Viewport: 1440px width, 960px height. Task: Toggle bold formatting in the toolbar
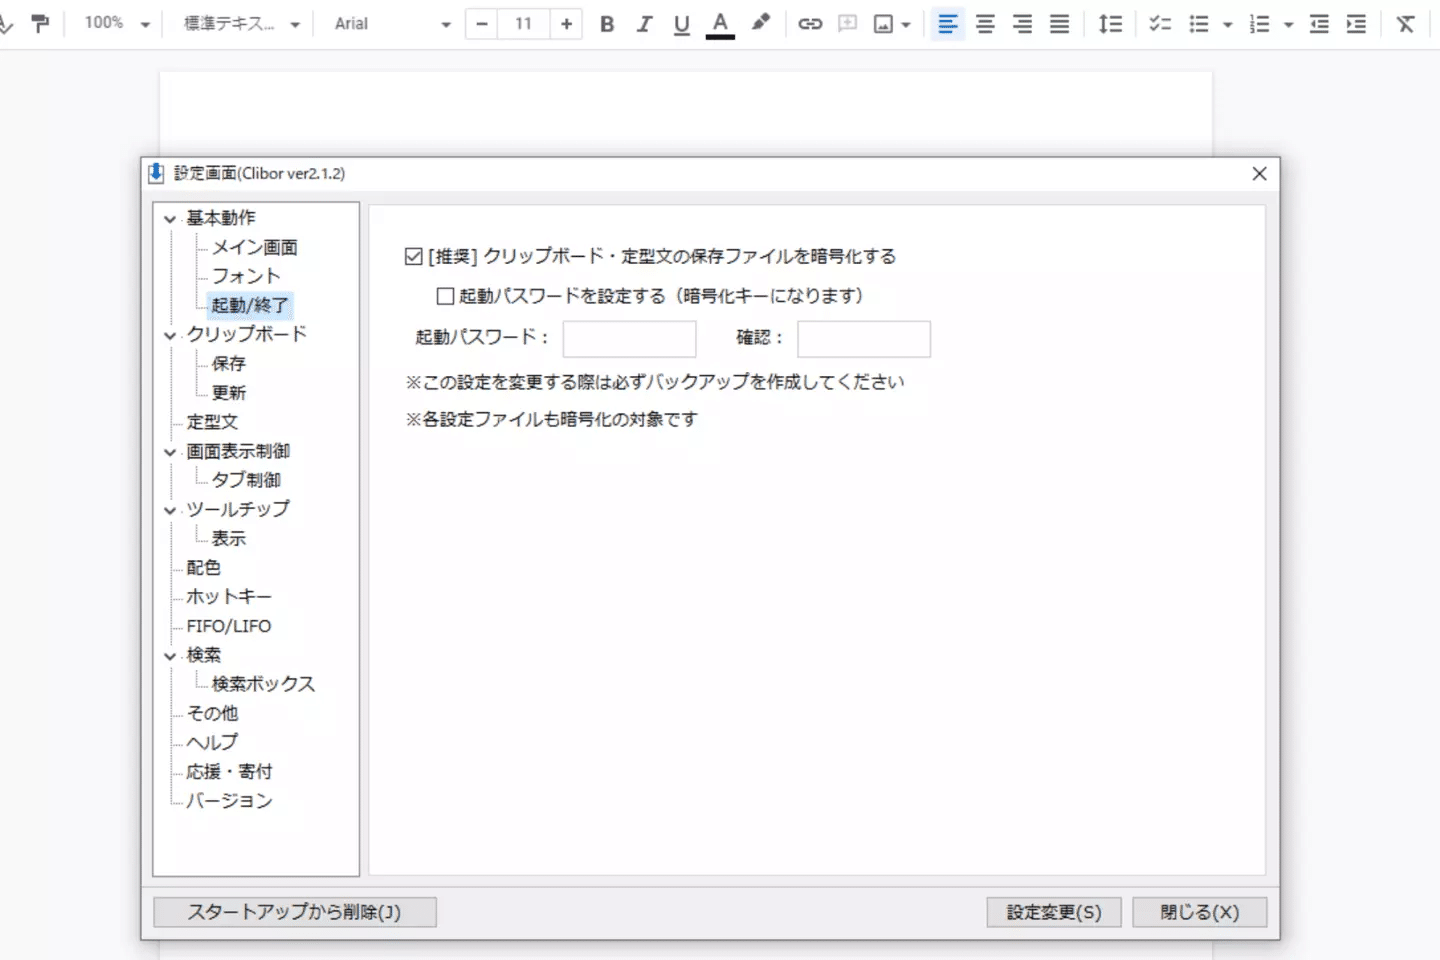[607, 24]
